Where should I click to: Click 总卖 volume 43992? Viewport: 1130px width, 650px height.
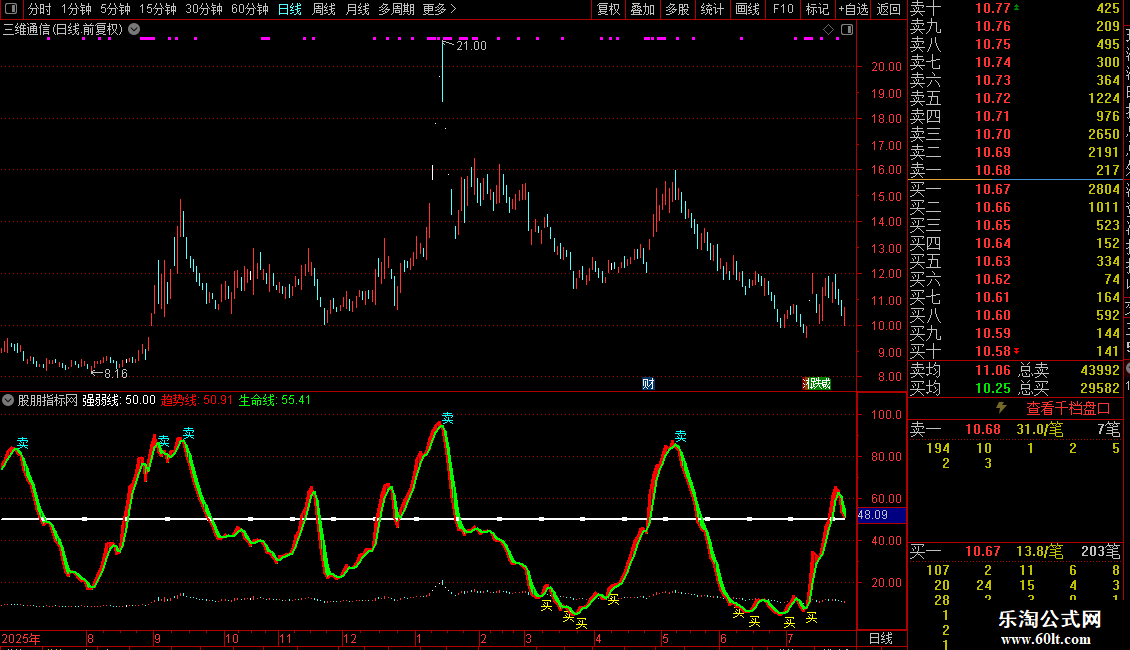[1100, 370]
